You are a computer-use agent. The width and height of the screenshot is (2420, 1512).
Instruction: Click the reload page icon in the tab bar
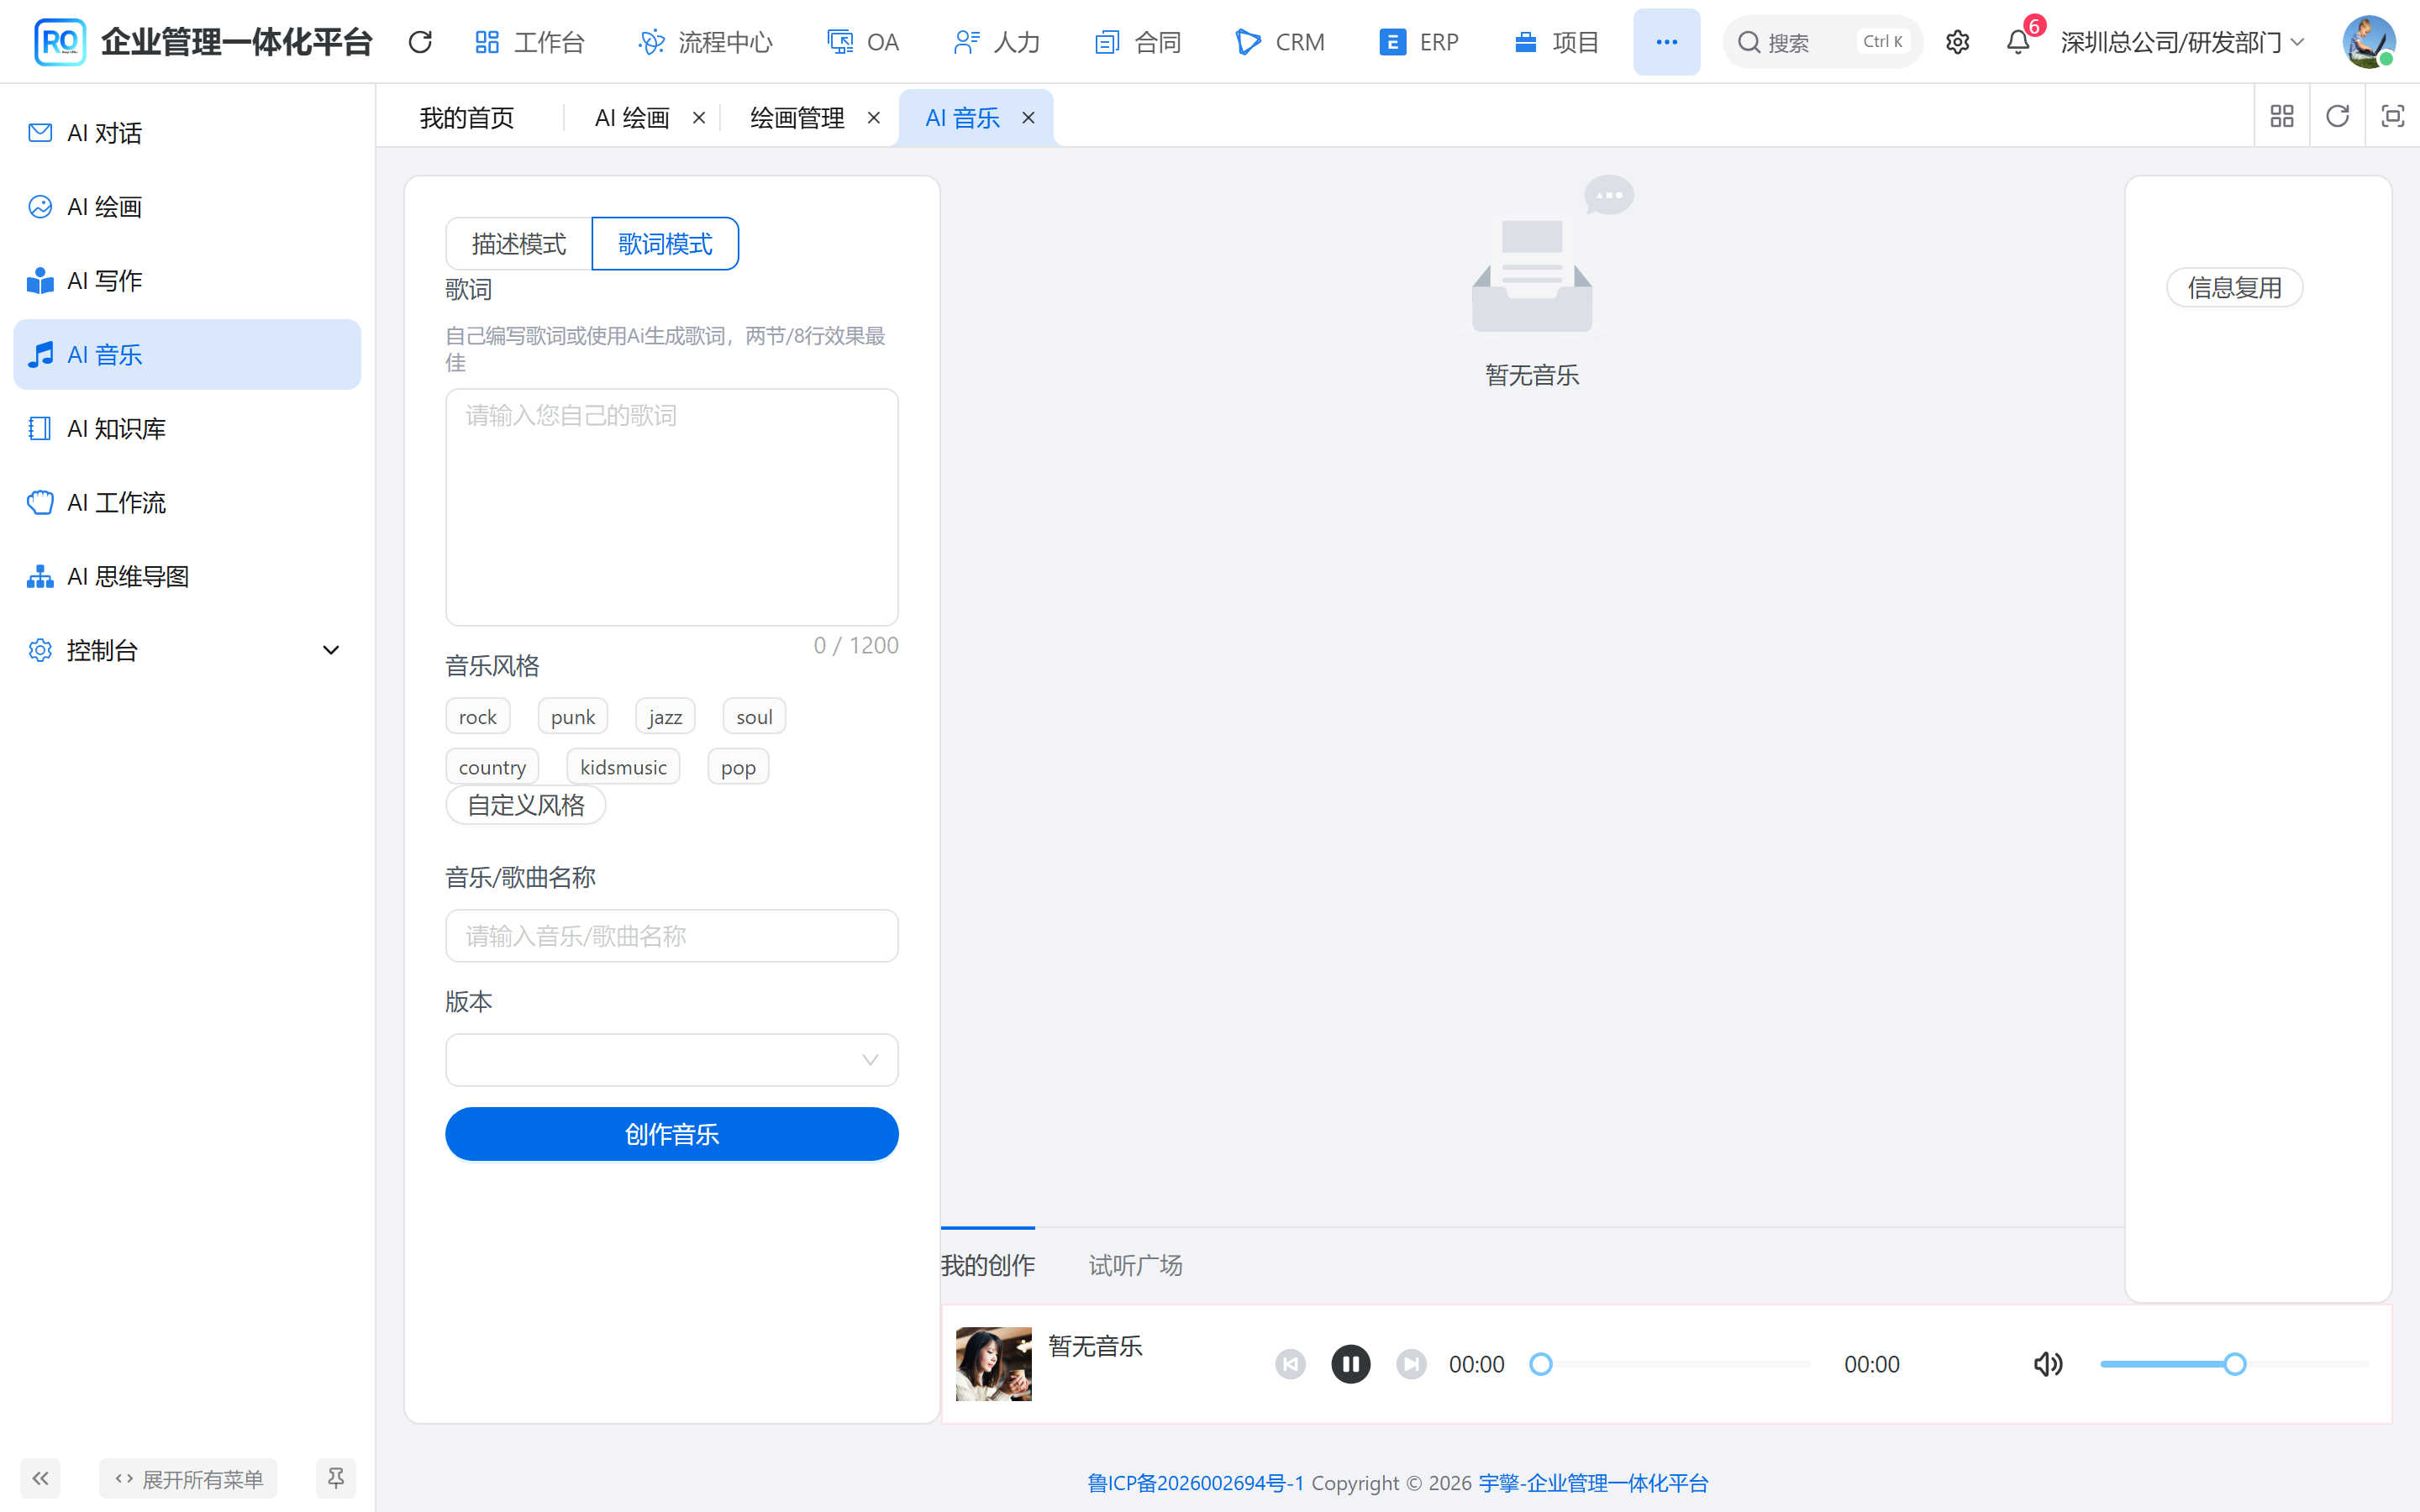2337,117
